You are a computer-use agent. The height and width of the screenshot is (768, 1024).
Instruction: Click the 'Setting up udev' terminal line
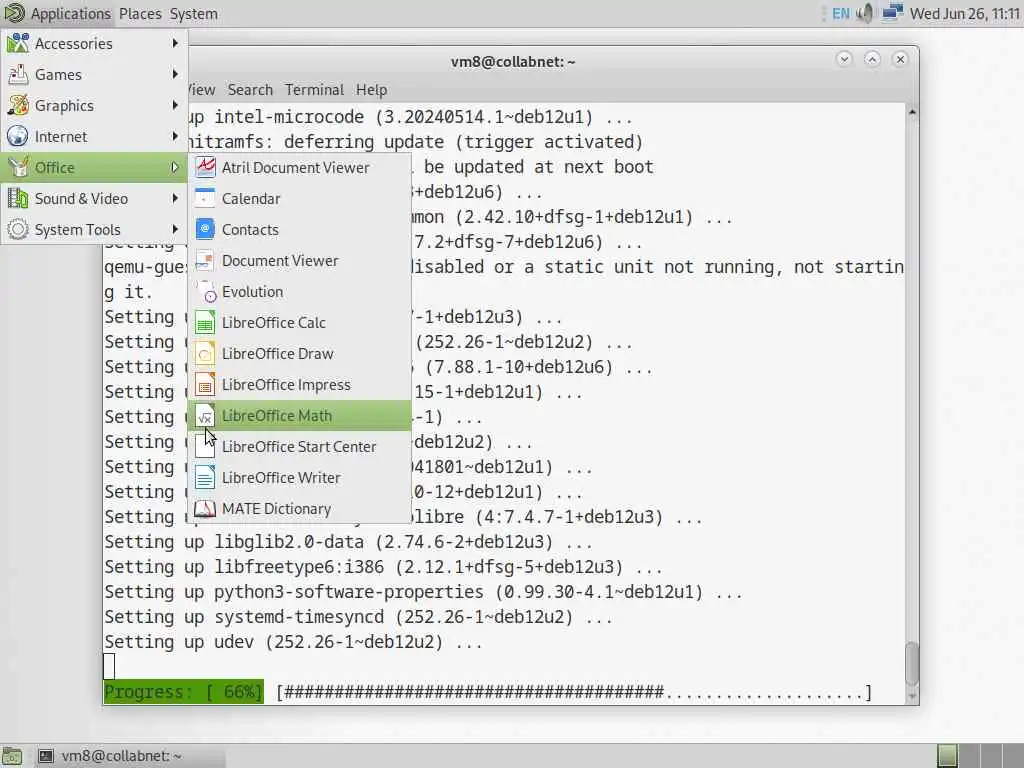pyautogui.click(x=293, y=642)
